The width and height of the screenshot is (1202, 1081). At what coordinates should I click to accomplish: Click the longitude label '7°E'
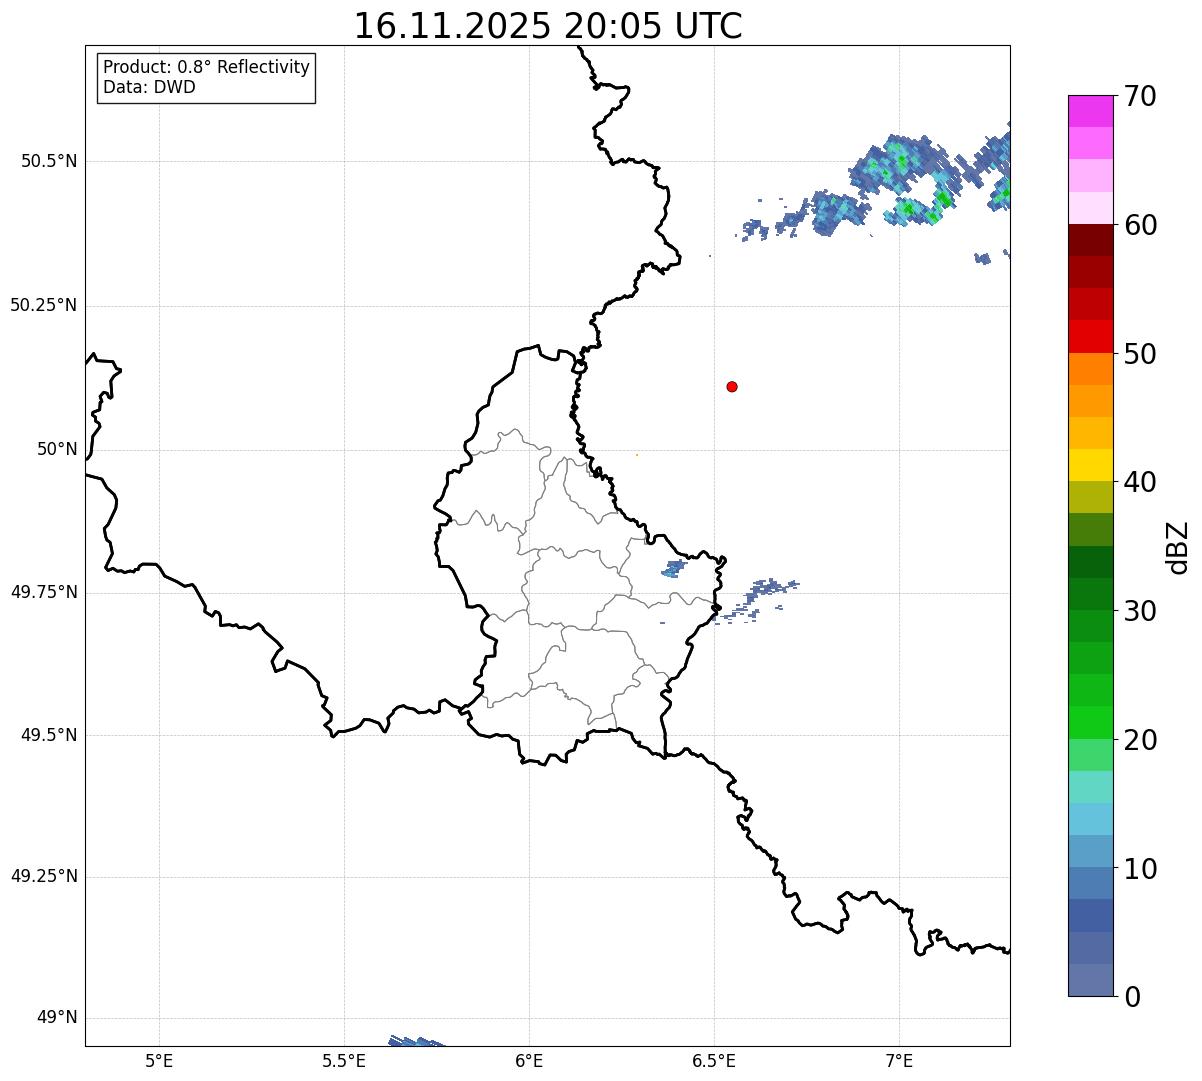pos(899,1061)
